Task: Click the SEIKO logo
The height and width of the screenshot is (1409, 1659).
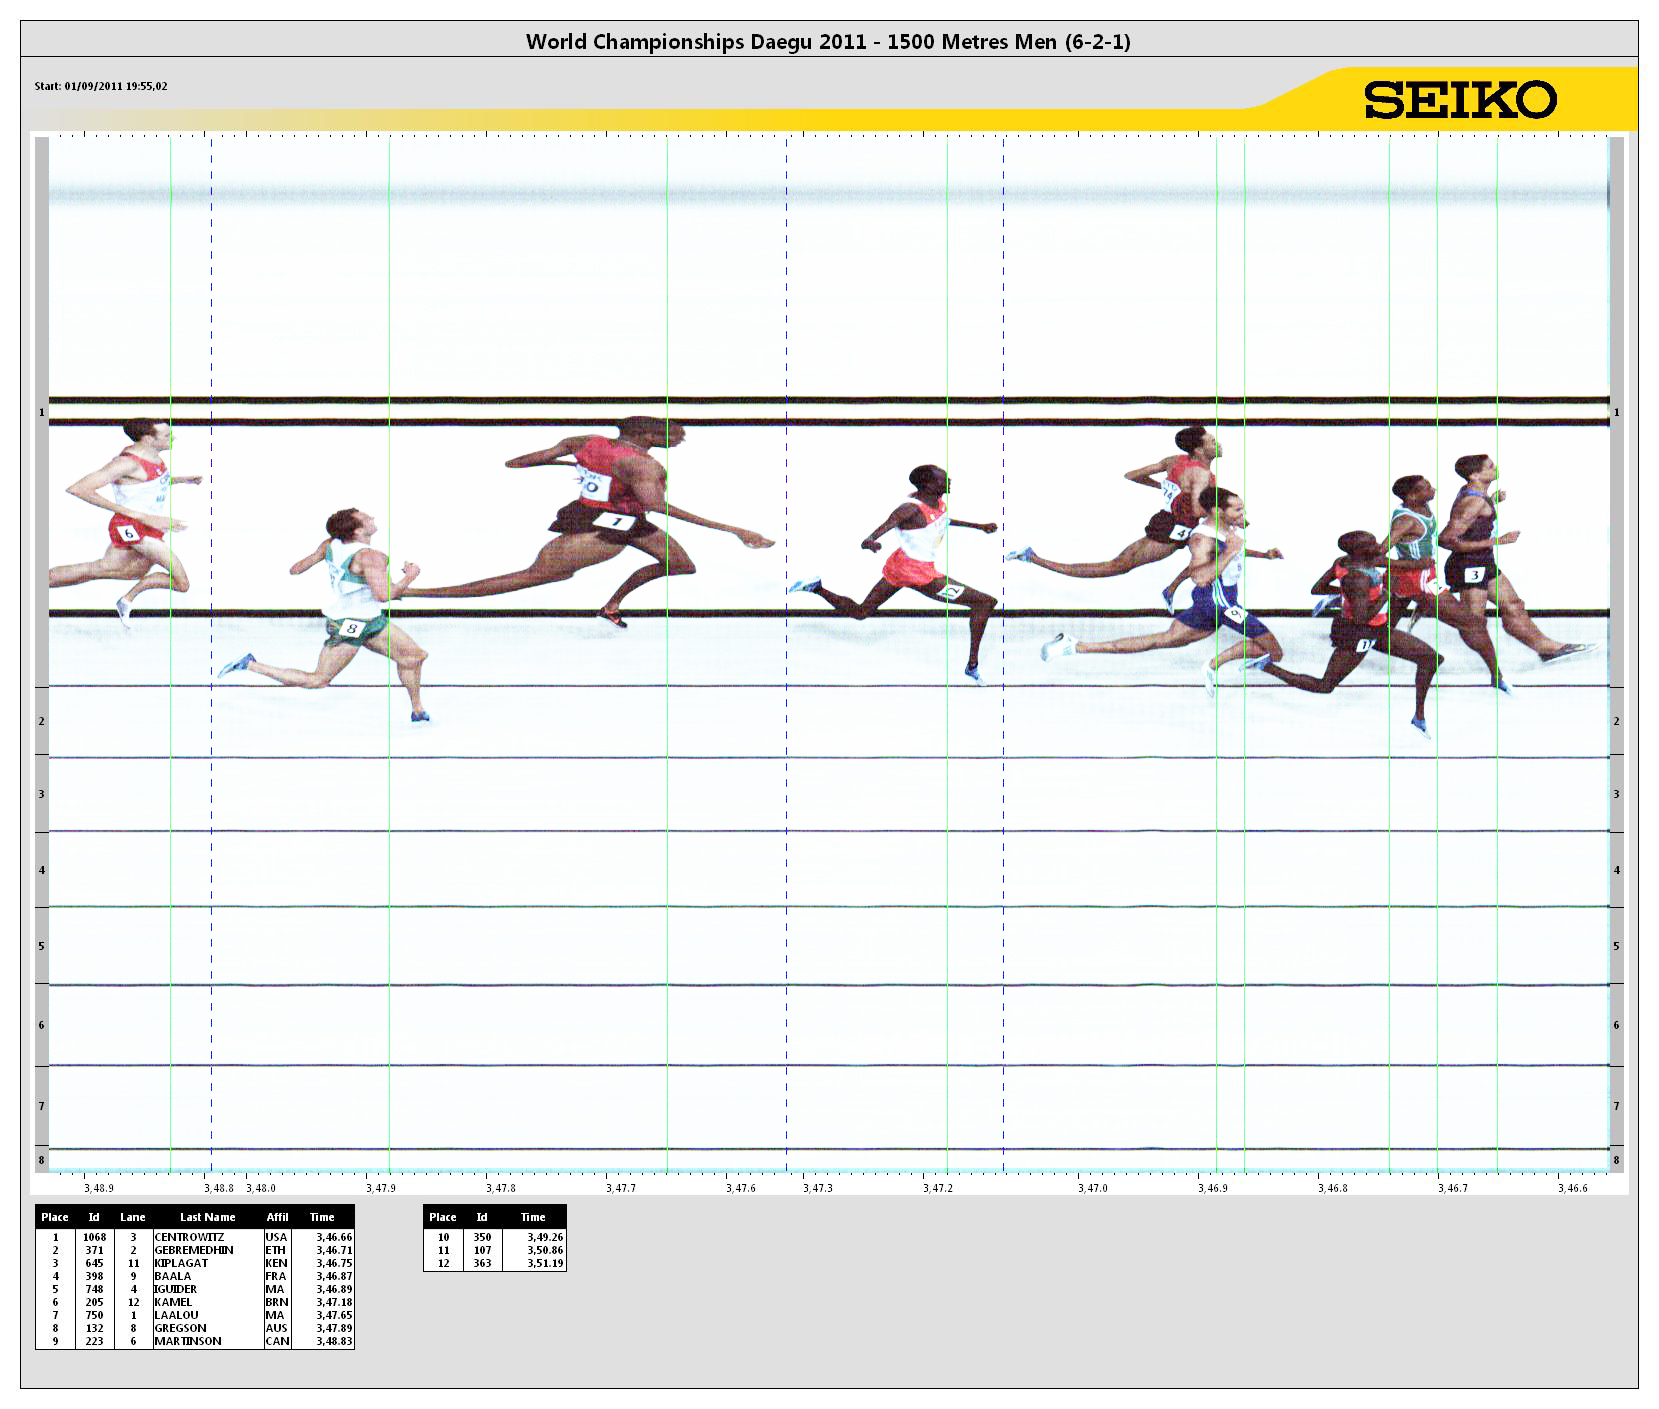Action: [x=1460, y=100]
